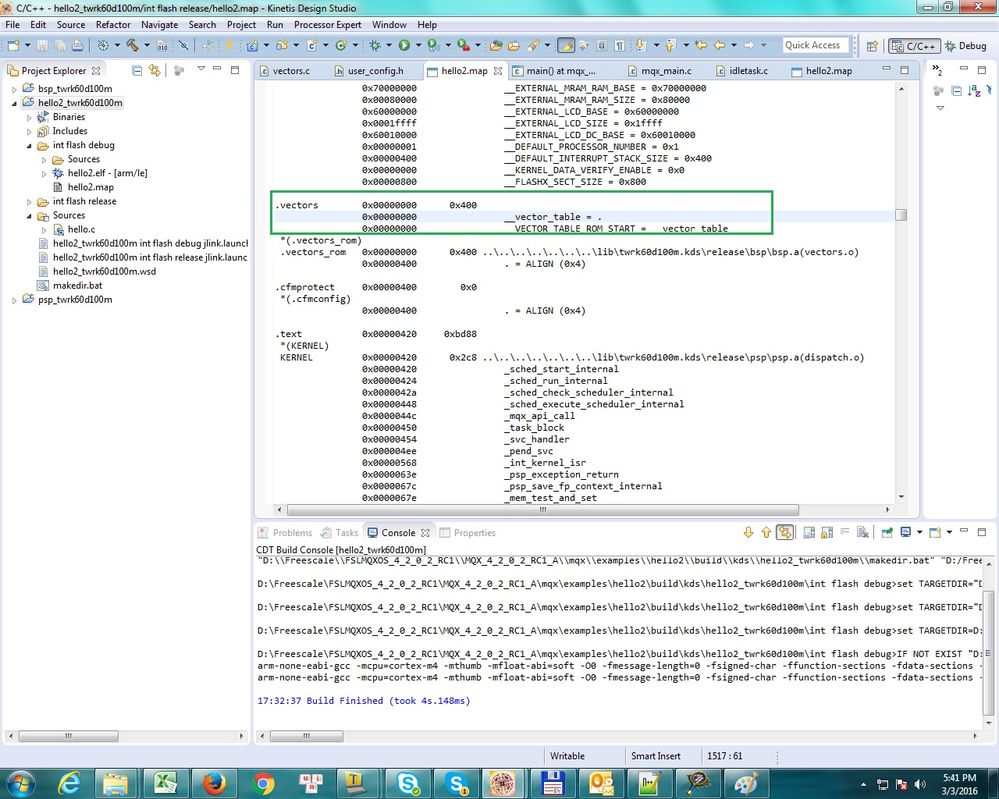Click the Debug bug toolbar icon
This screenshot has height=799, width=999.
point(375,45)
